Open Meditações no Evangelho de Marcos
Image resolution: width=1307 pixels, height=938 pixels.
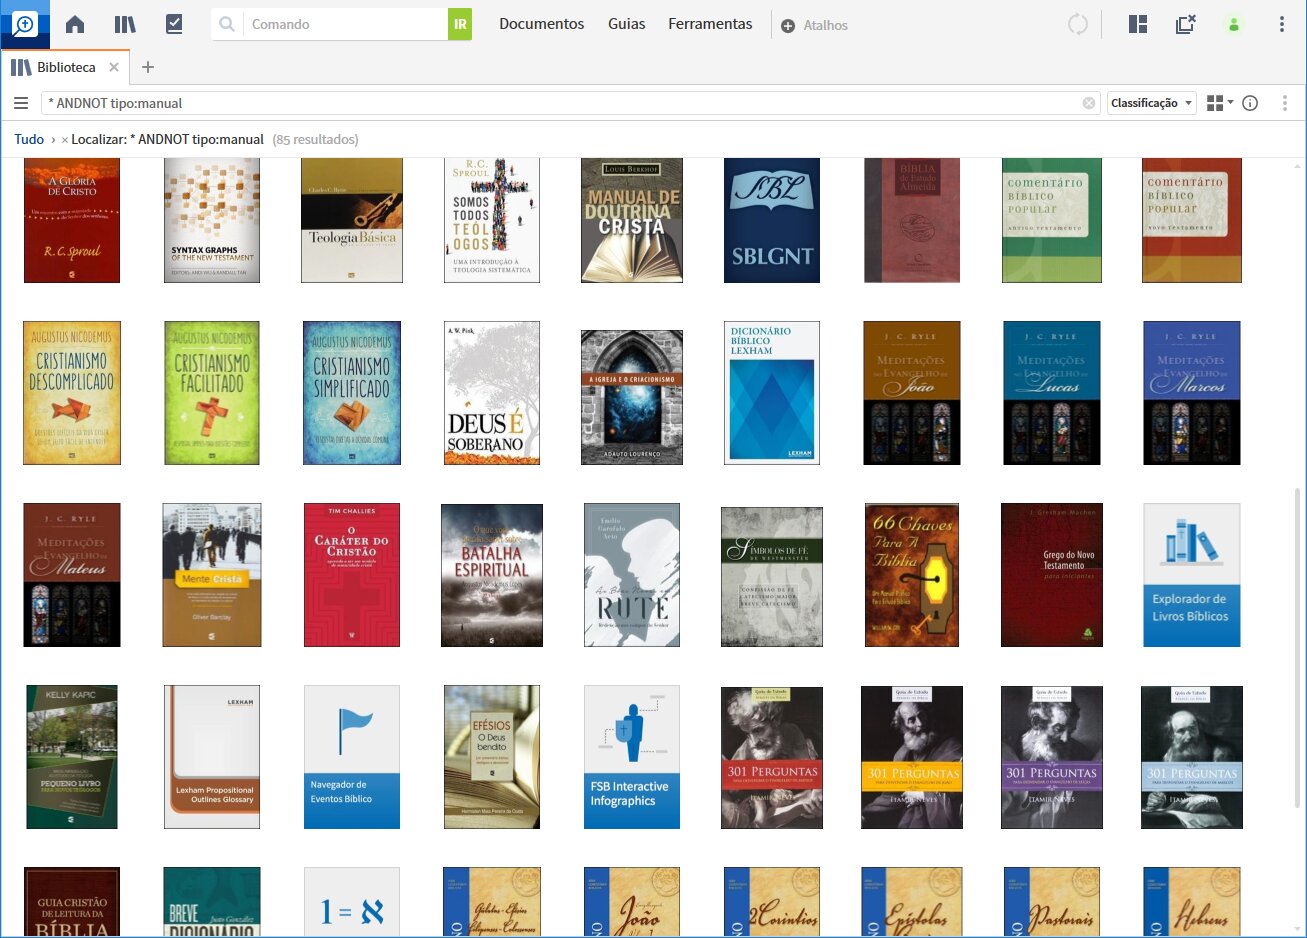tap(1192, 393)
